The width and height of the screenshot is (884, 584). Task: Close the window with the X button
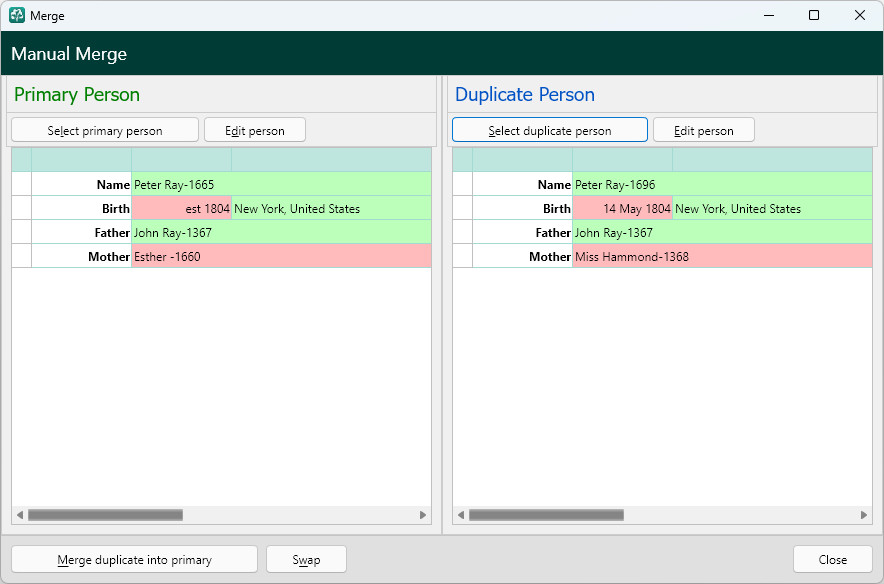click(860, 15)
